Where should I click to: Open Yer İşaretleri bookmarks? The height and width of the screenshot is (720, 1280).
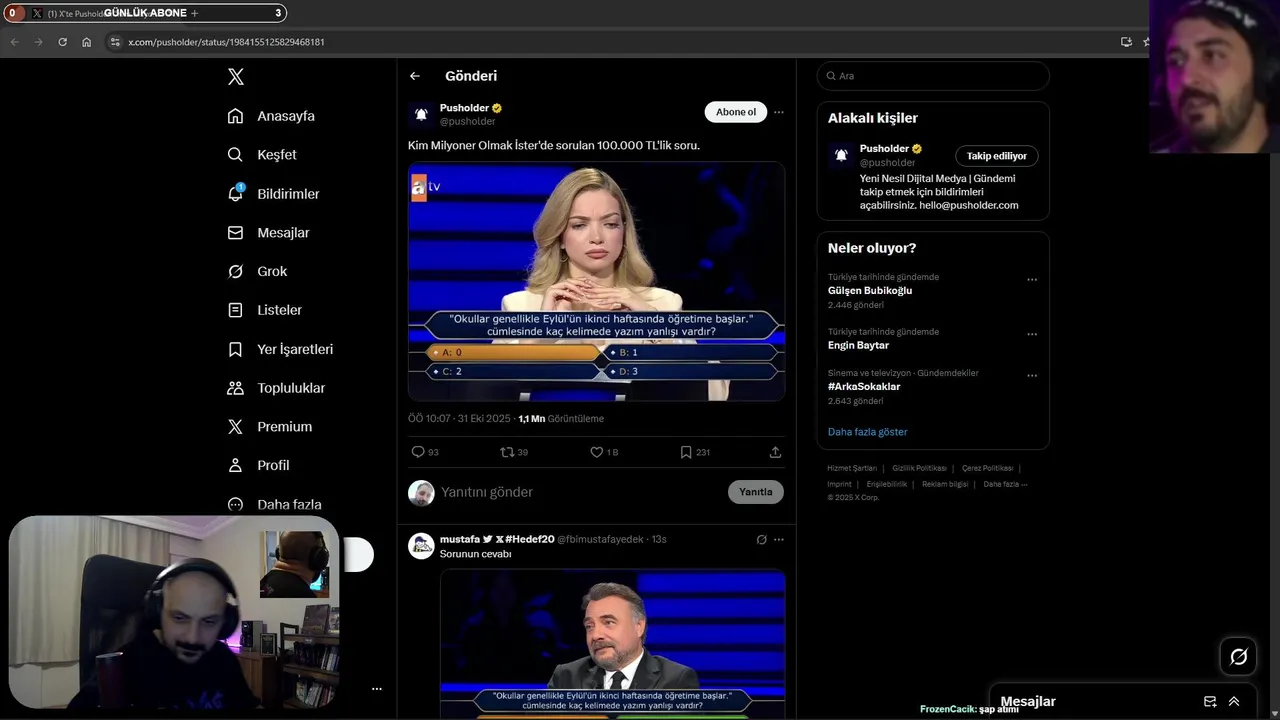click(280, 349)
